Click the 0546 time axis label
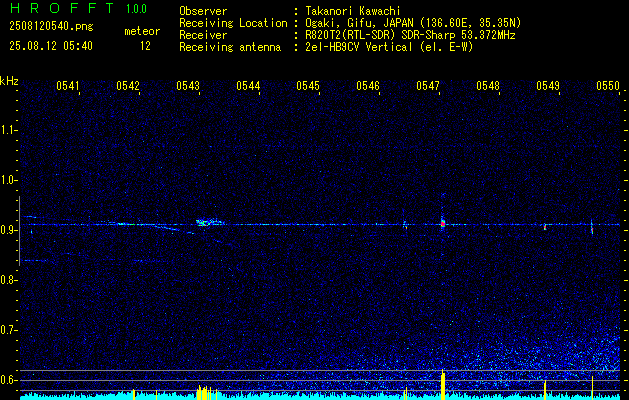This screenshot has height=400, width=629. tap(368, 86)
